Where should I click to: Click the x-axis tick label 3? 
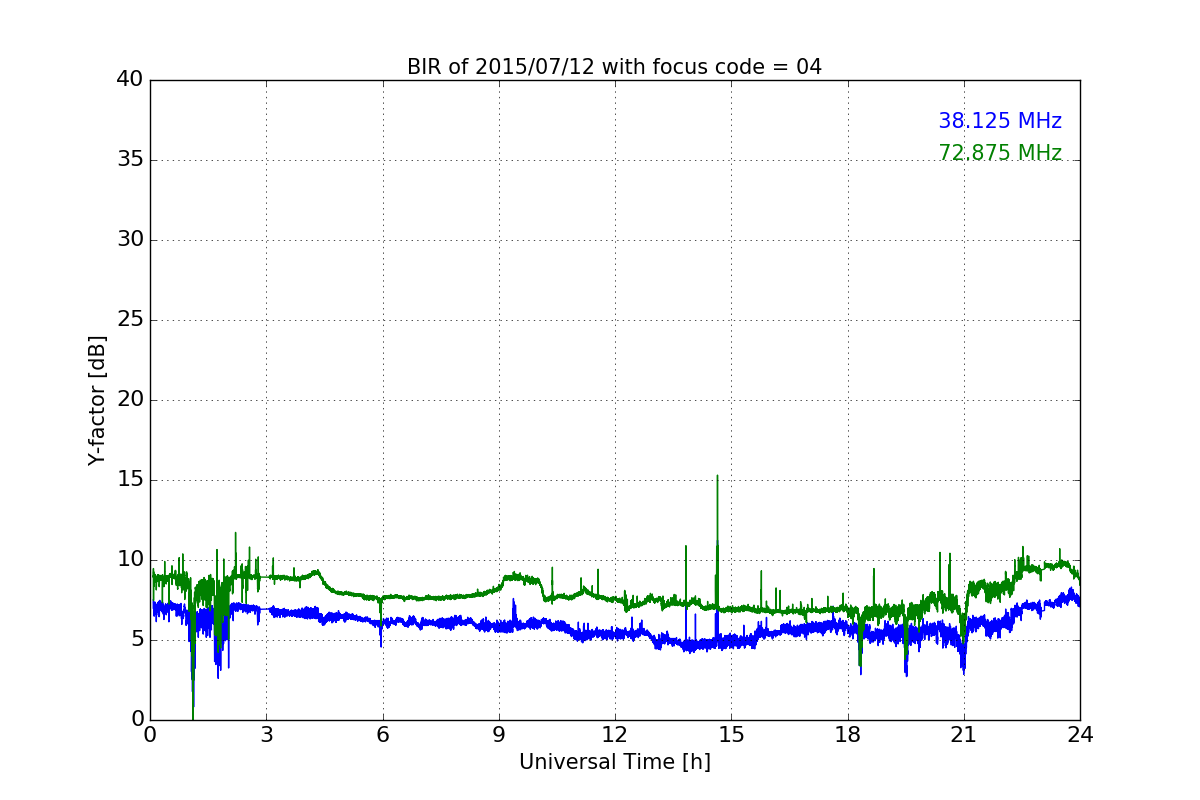click(x=266, y=734)
